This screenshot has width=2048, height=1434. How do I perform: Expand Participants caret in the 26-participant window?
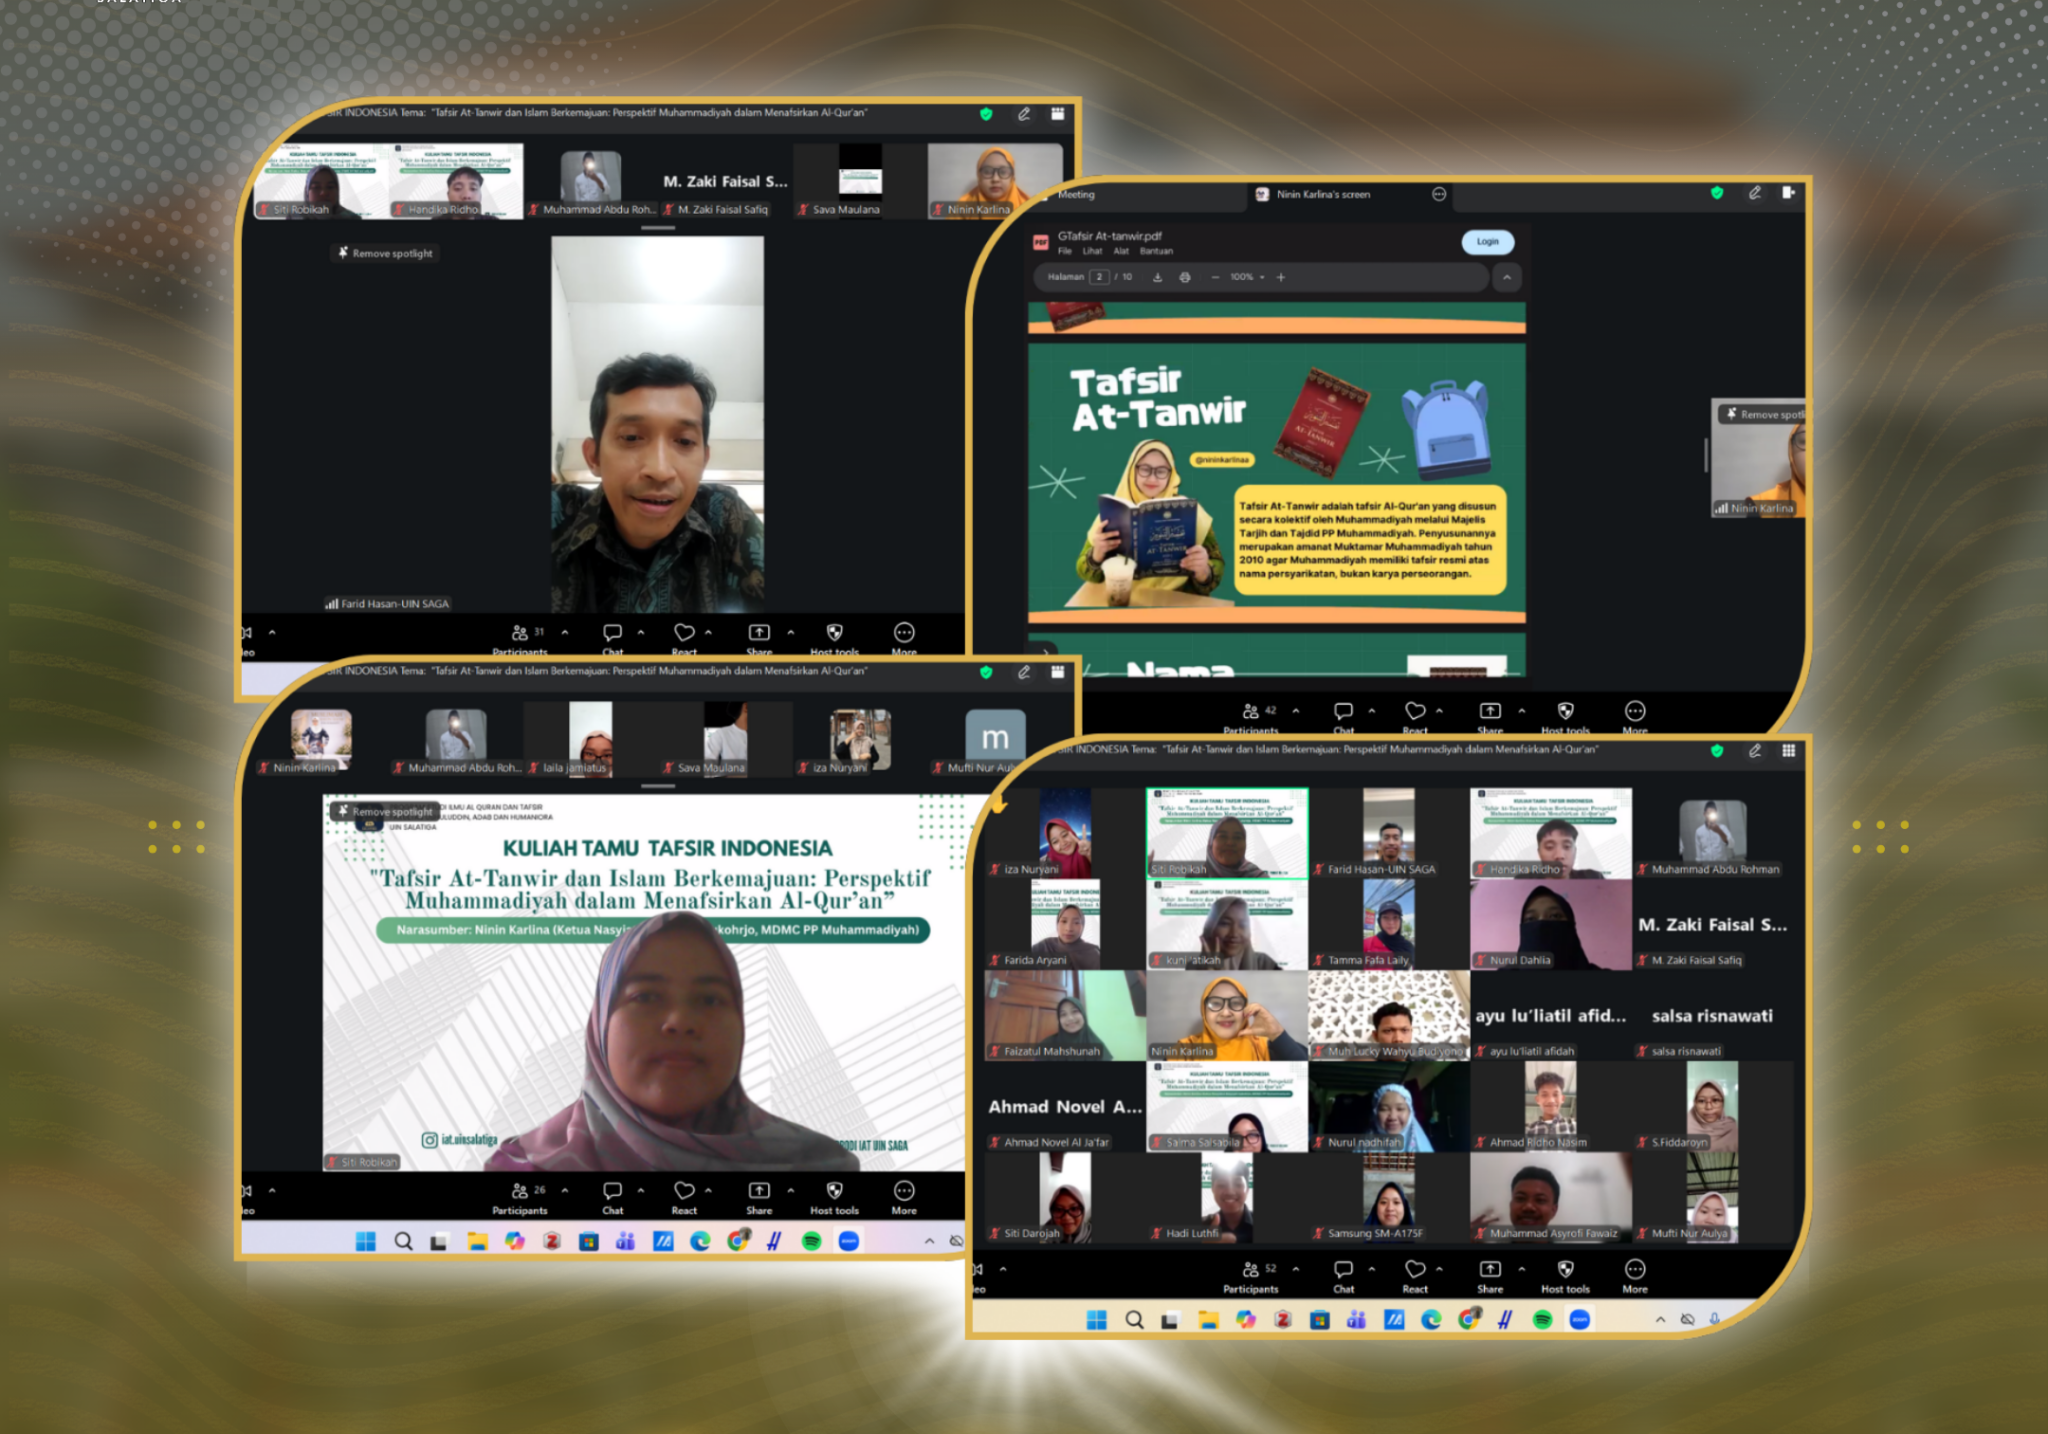tap(565, 1190)
